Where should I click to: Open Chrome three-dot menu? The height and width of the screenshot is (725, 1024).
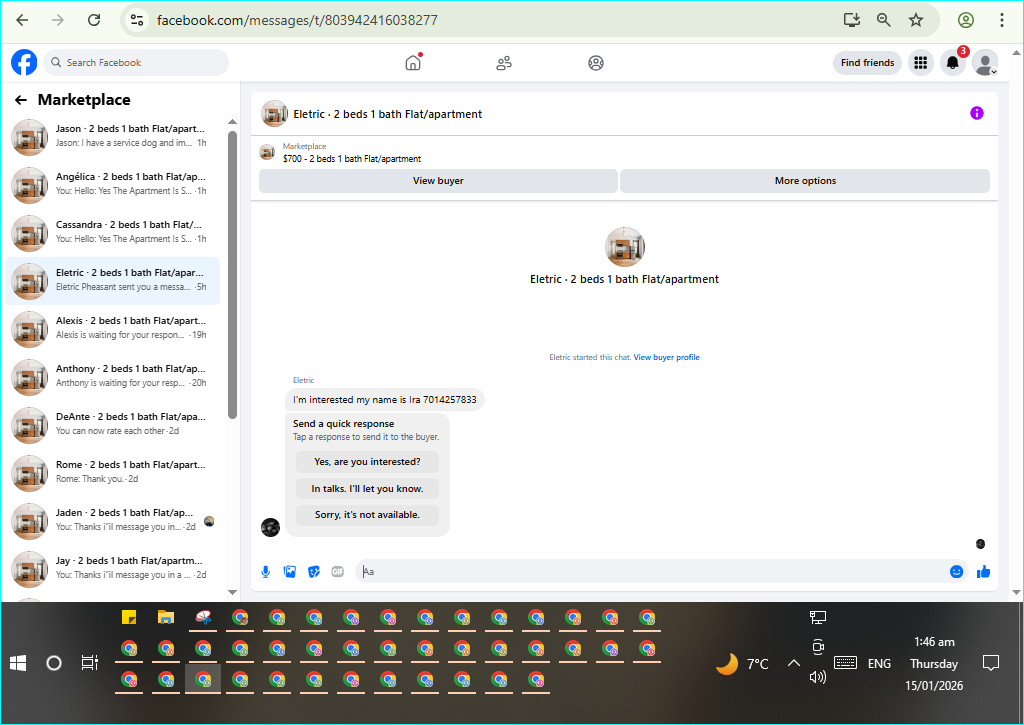1001,20
